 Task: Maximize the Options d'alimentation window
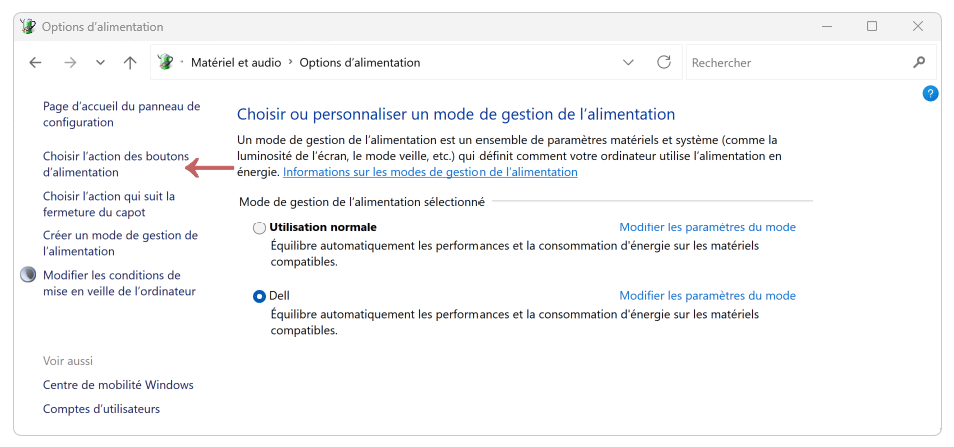[x=872, y=27]
